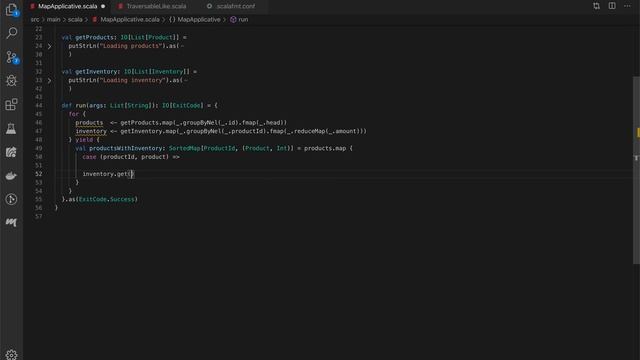Click the gear file icon on scalafmt.conf tab
This screenshot has height=360, width=640.
(209, 7)
